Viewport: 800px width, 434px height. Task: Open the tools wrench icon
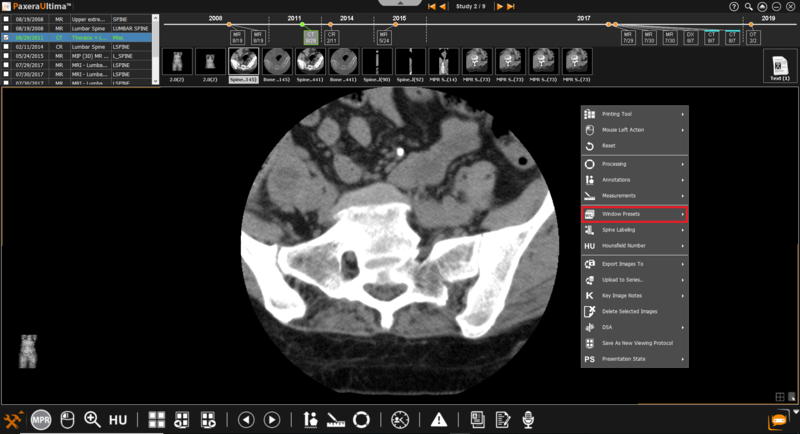click(14, 419)
